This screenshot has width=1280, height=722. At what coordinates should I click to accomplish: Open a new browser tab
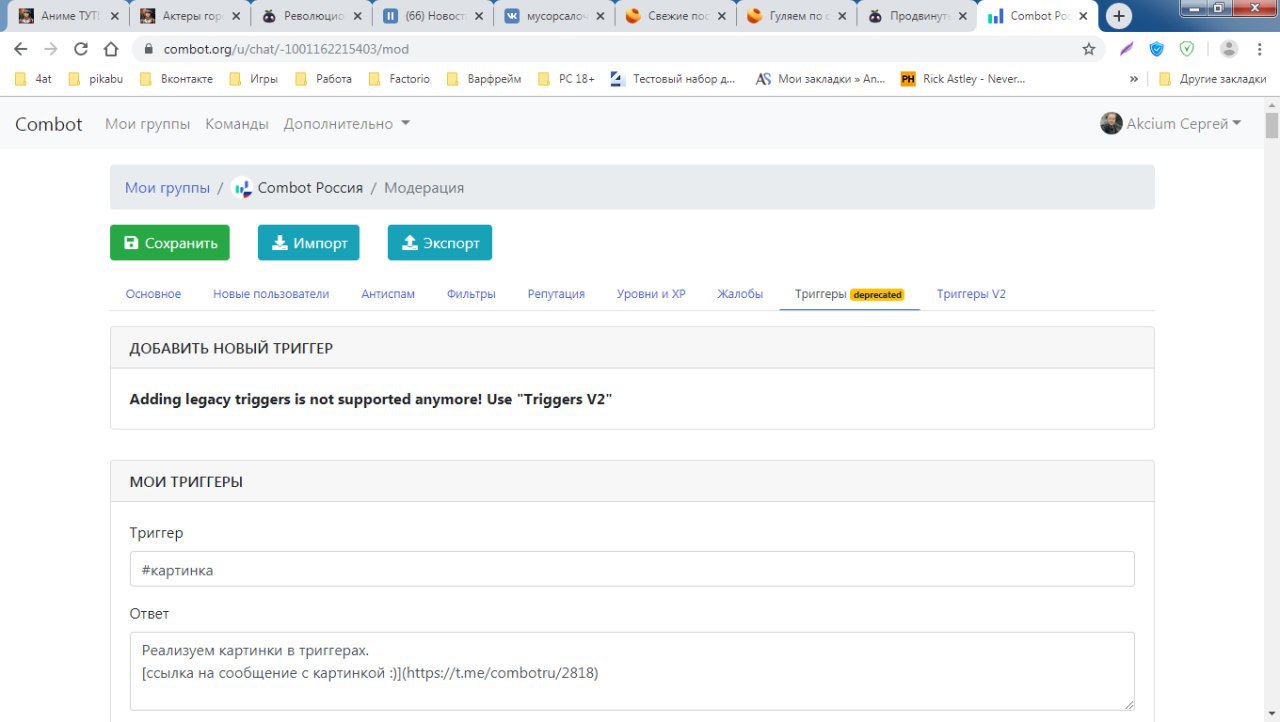pos(1119,16)
